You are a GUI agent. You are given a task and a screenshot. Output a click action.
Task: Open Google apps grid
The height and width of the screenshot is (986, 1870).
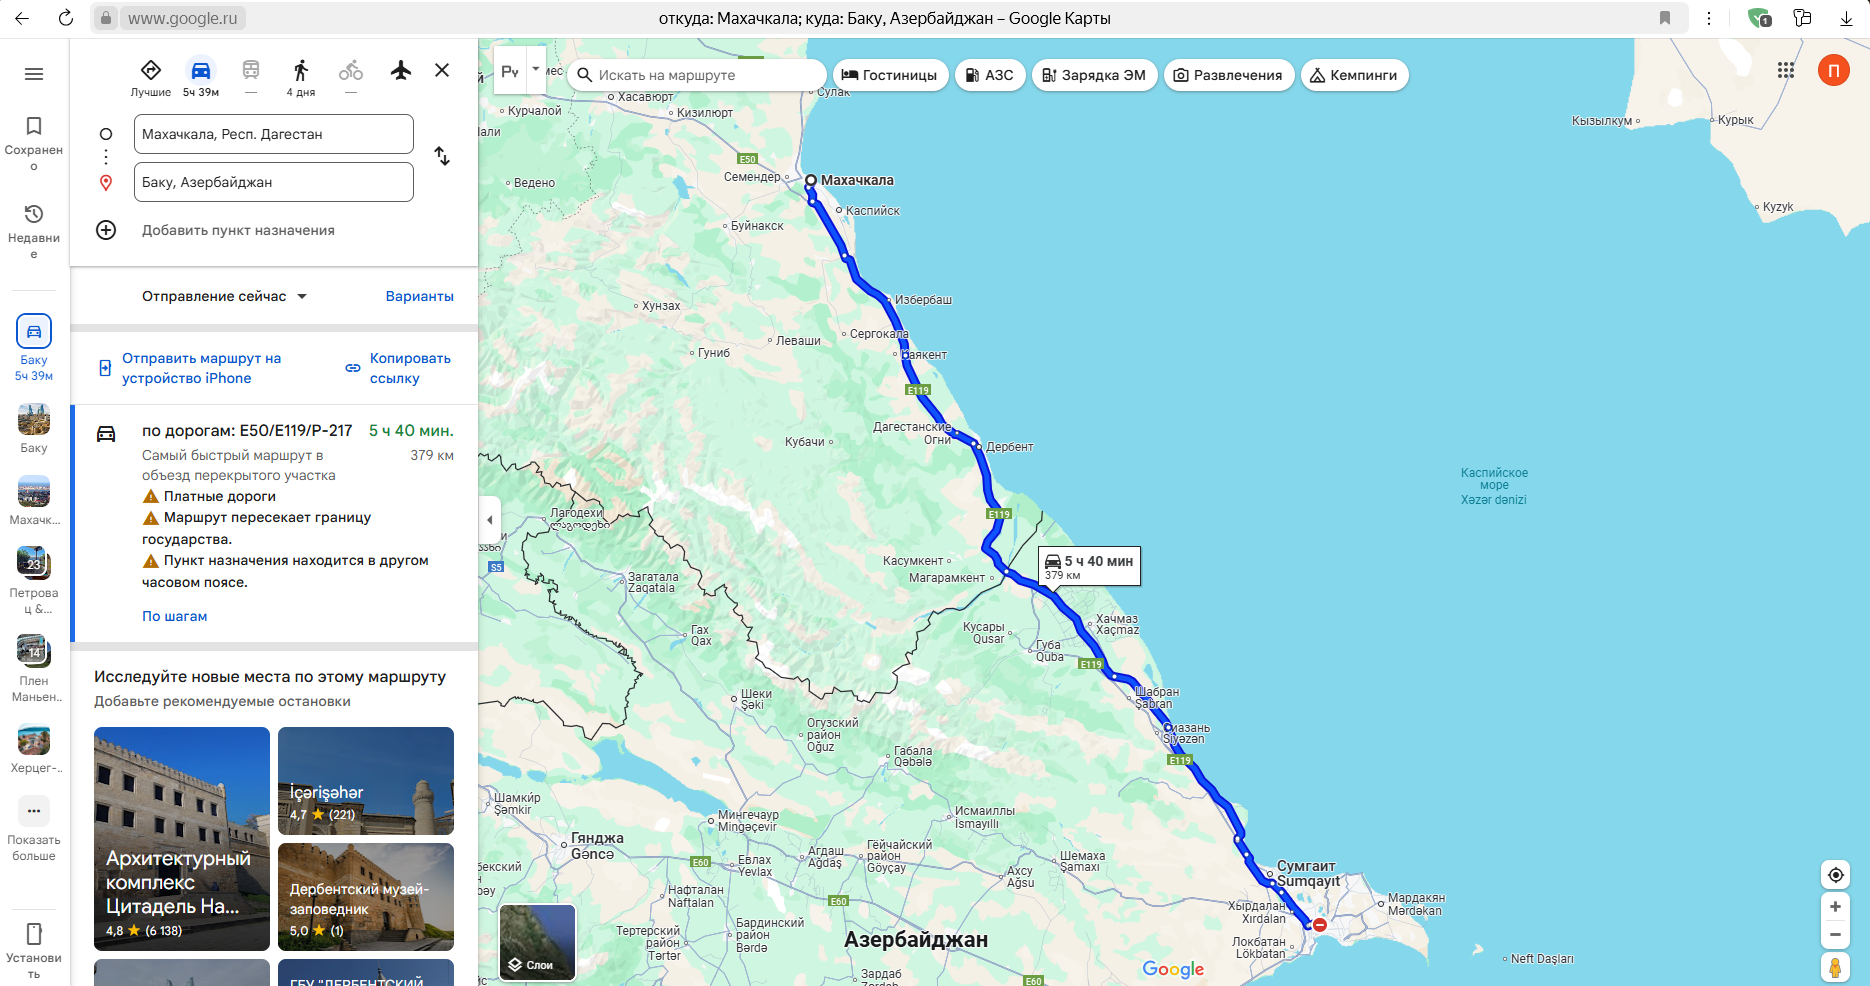[x=1786, y=70]
